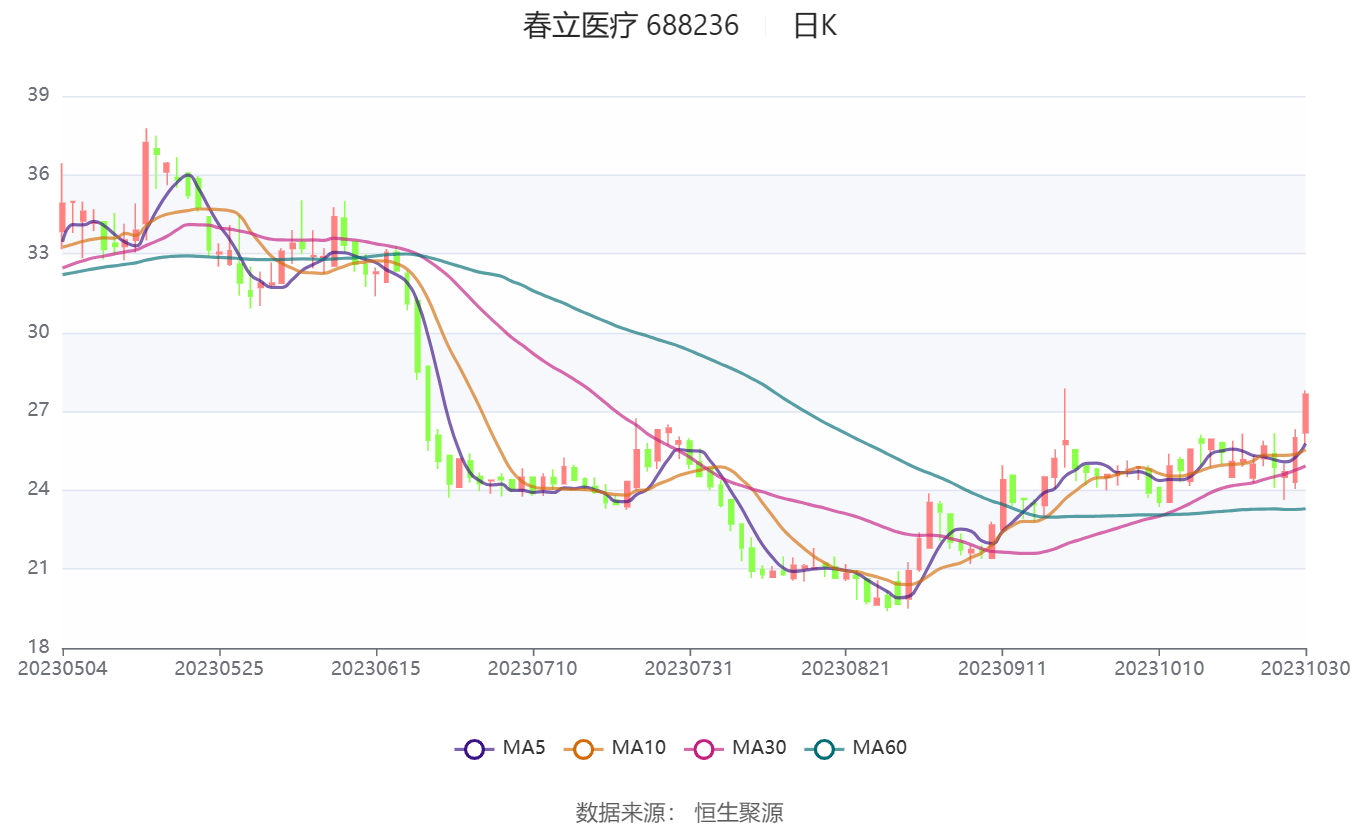Hide the MA10 series via its text label
1360x828 pixels.
click(638, 747)
